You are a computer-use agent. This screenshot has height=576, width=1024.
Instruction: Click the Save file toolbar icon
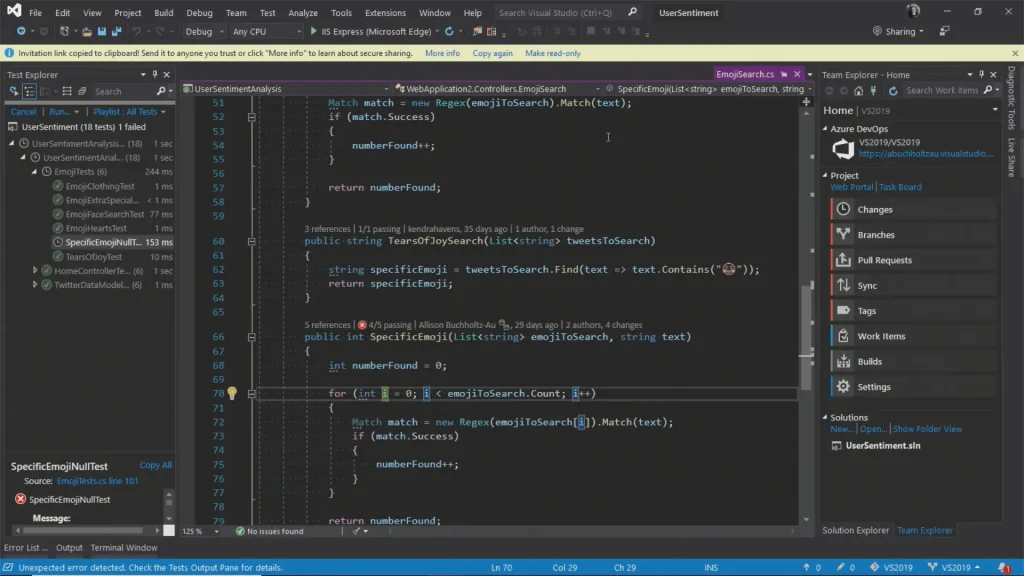coord(102,31)
